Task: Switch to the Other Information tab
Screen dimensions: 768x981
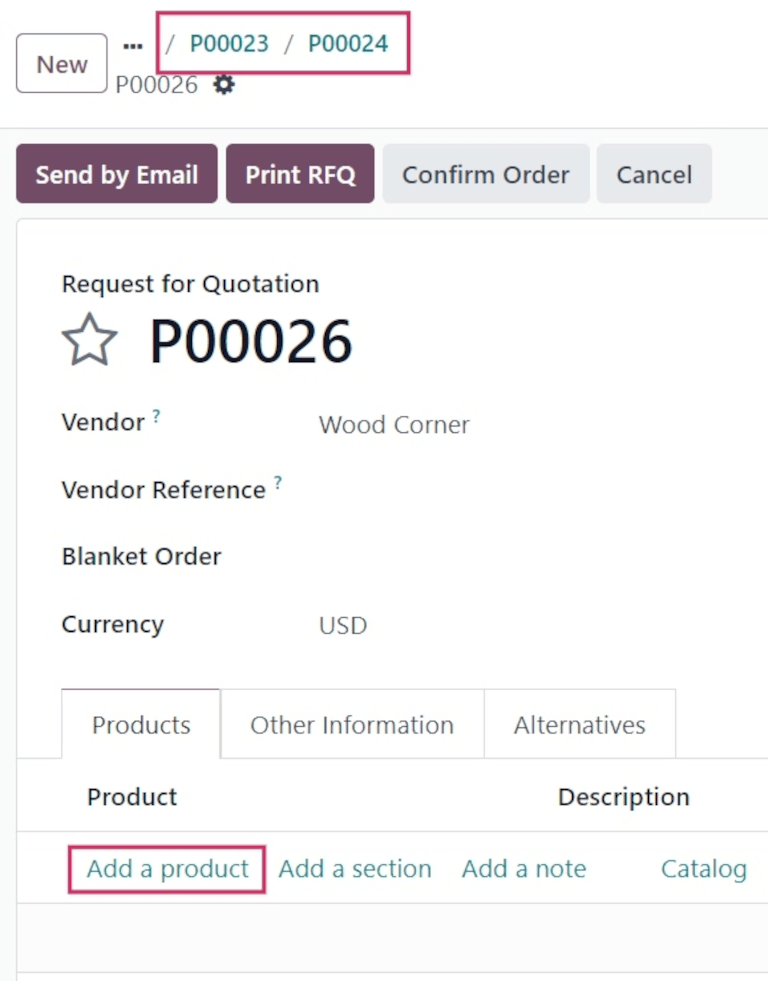Action: (352, 725)
